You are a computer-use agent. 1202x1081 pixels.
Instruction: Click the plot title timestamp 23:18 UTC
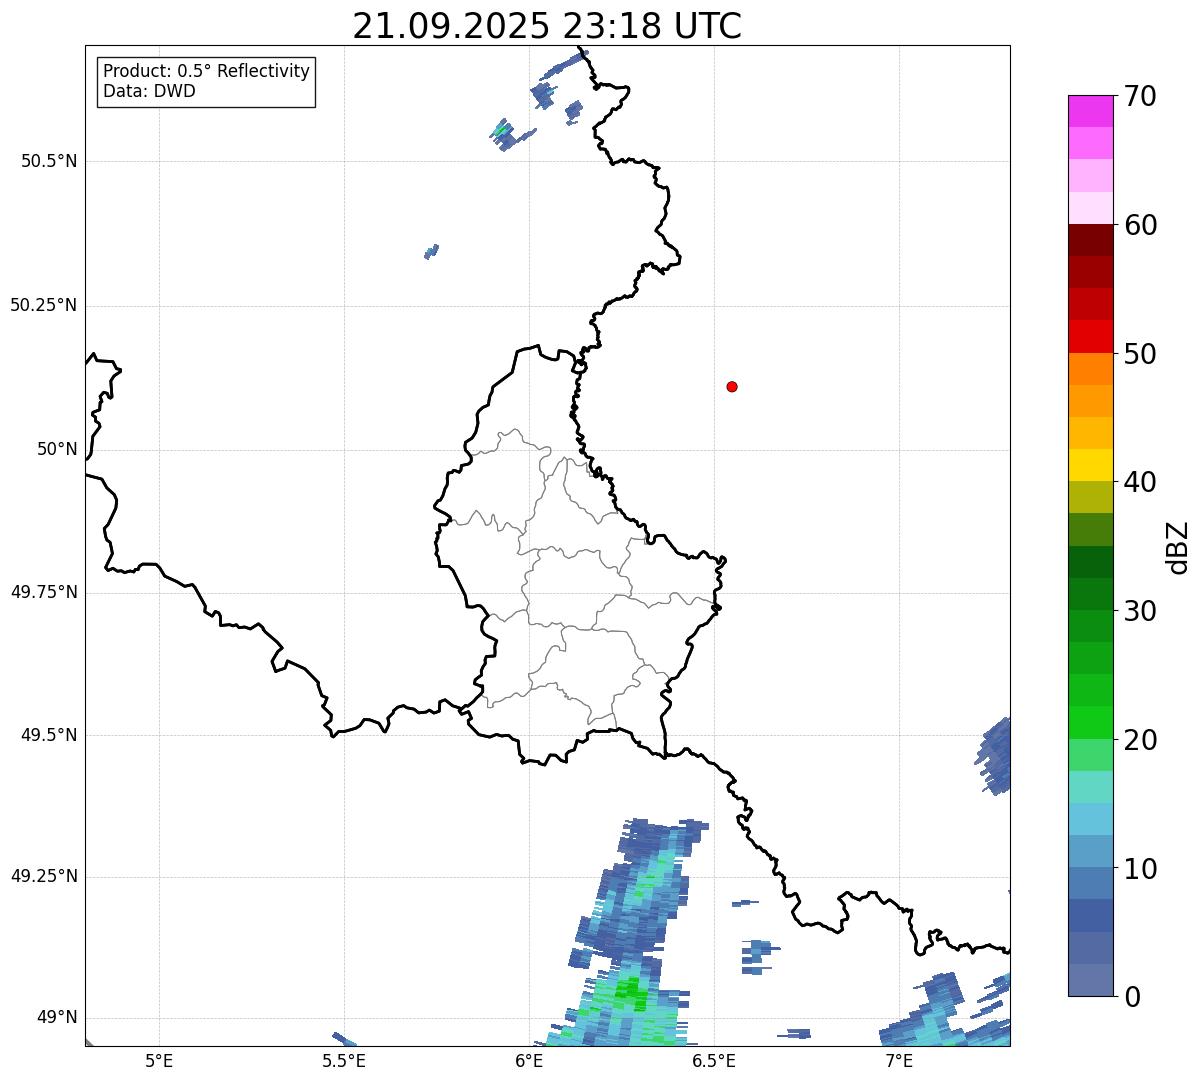pos(547,26)
